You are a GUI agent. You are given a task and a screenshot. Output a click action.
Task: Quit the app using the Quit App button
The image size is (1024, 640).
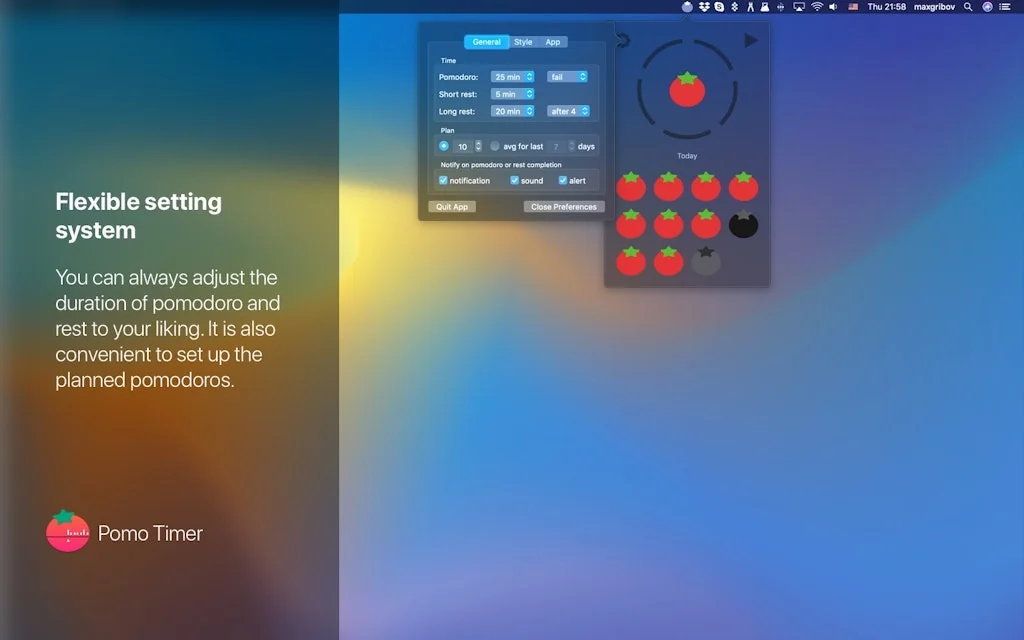click(452, 206)
